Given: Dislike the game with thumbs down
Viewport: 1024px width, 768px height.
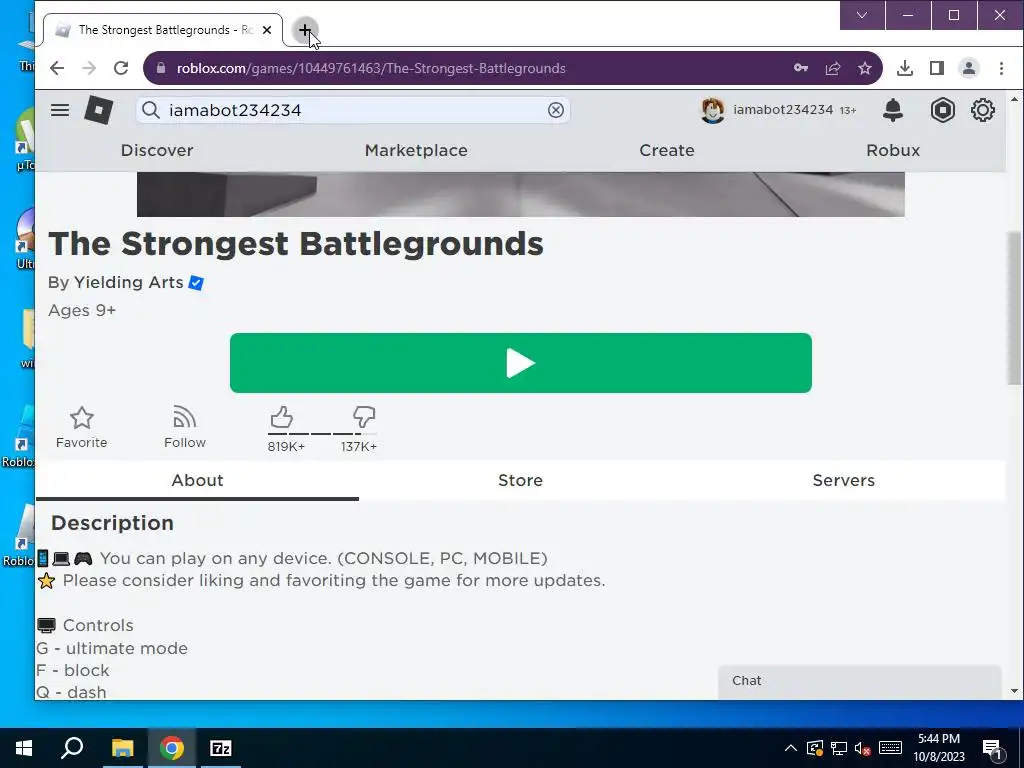Looking at the screenshot, I should [364, 417].
